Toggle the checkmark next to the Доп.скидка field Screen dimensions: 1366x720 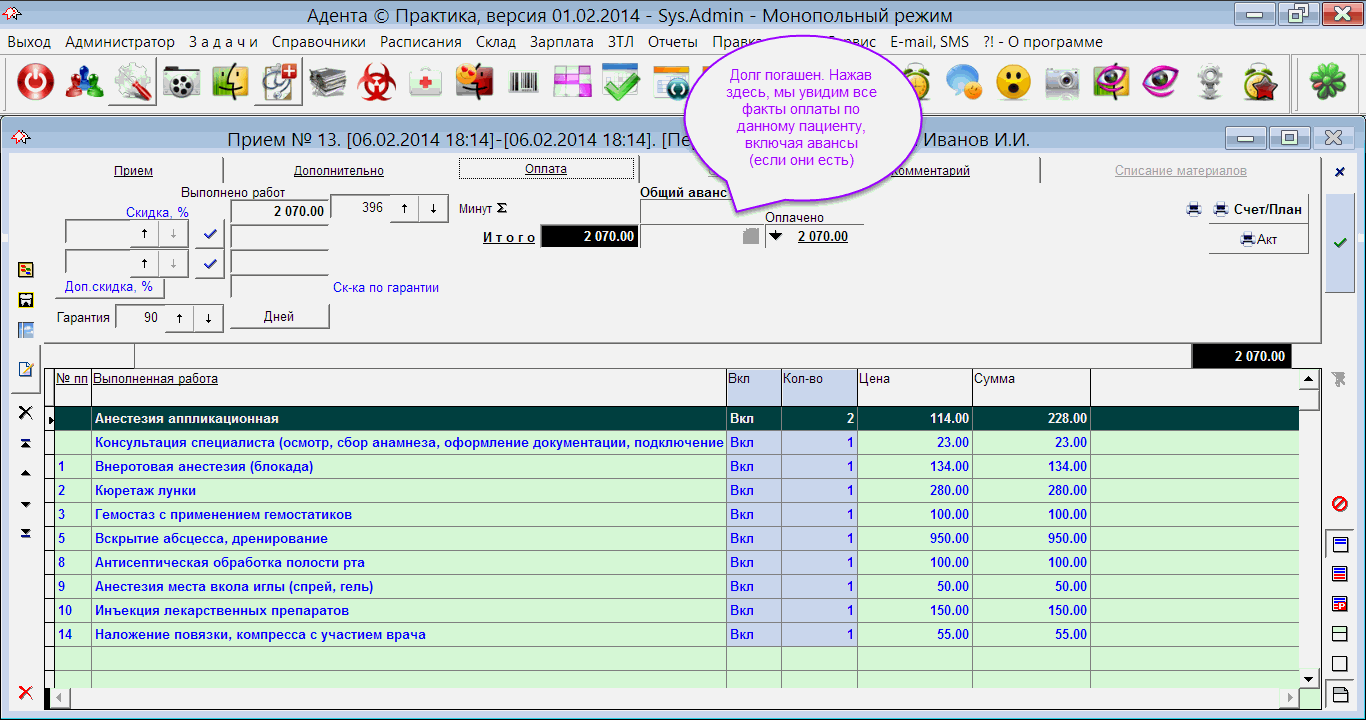(x=209, y=264)
